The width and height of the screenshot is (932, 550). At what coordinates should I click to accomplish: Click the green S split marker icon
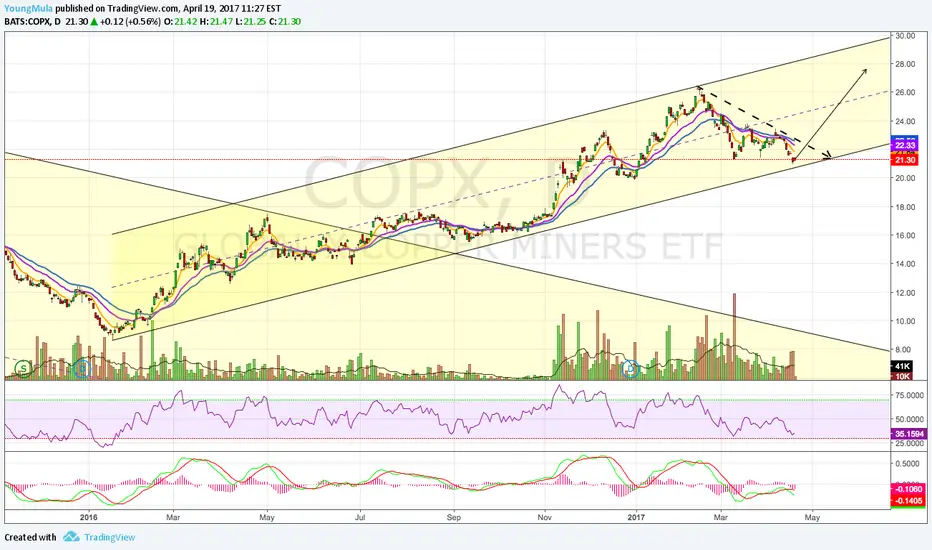point(23,369)
